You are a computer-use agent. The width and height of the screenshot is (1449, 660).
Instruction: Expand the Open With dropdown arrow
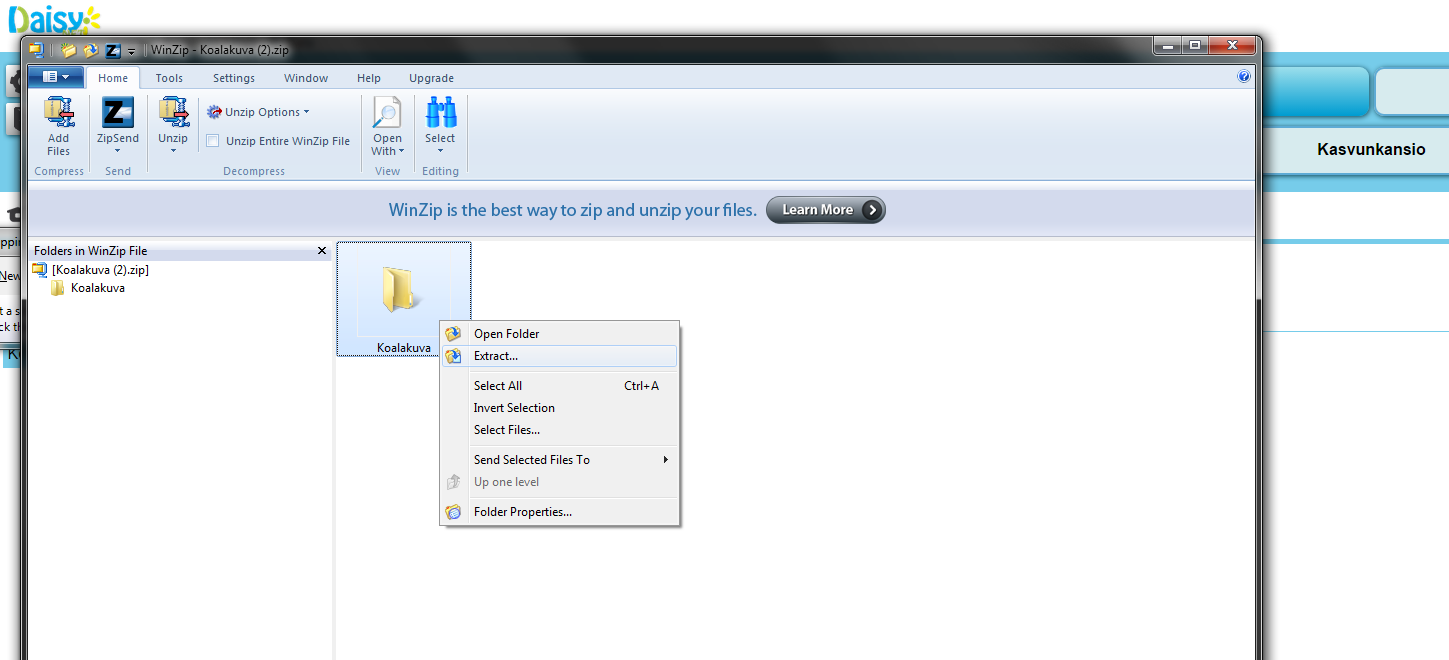tap(401, 152)
